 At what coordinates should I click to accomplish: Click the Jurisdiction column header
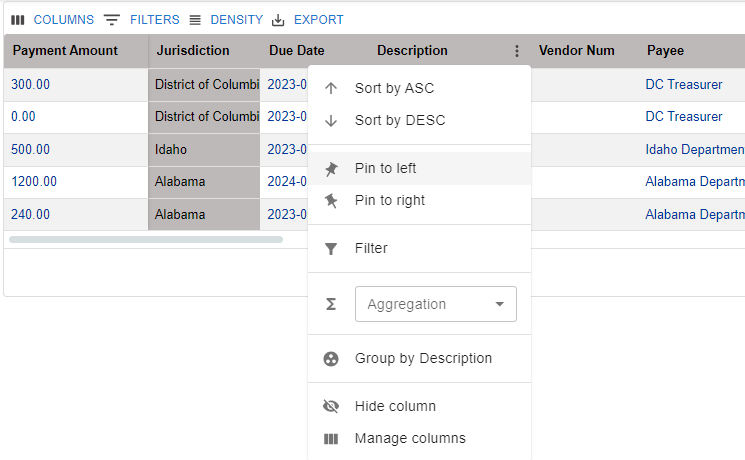pyautogui.click(x=193, y=51)
